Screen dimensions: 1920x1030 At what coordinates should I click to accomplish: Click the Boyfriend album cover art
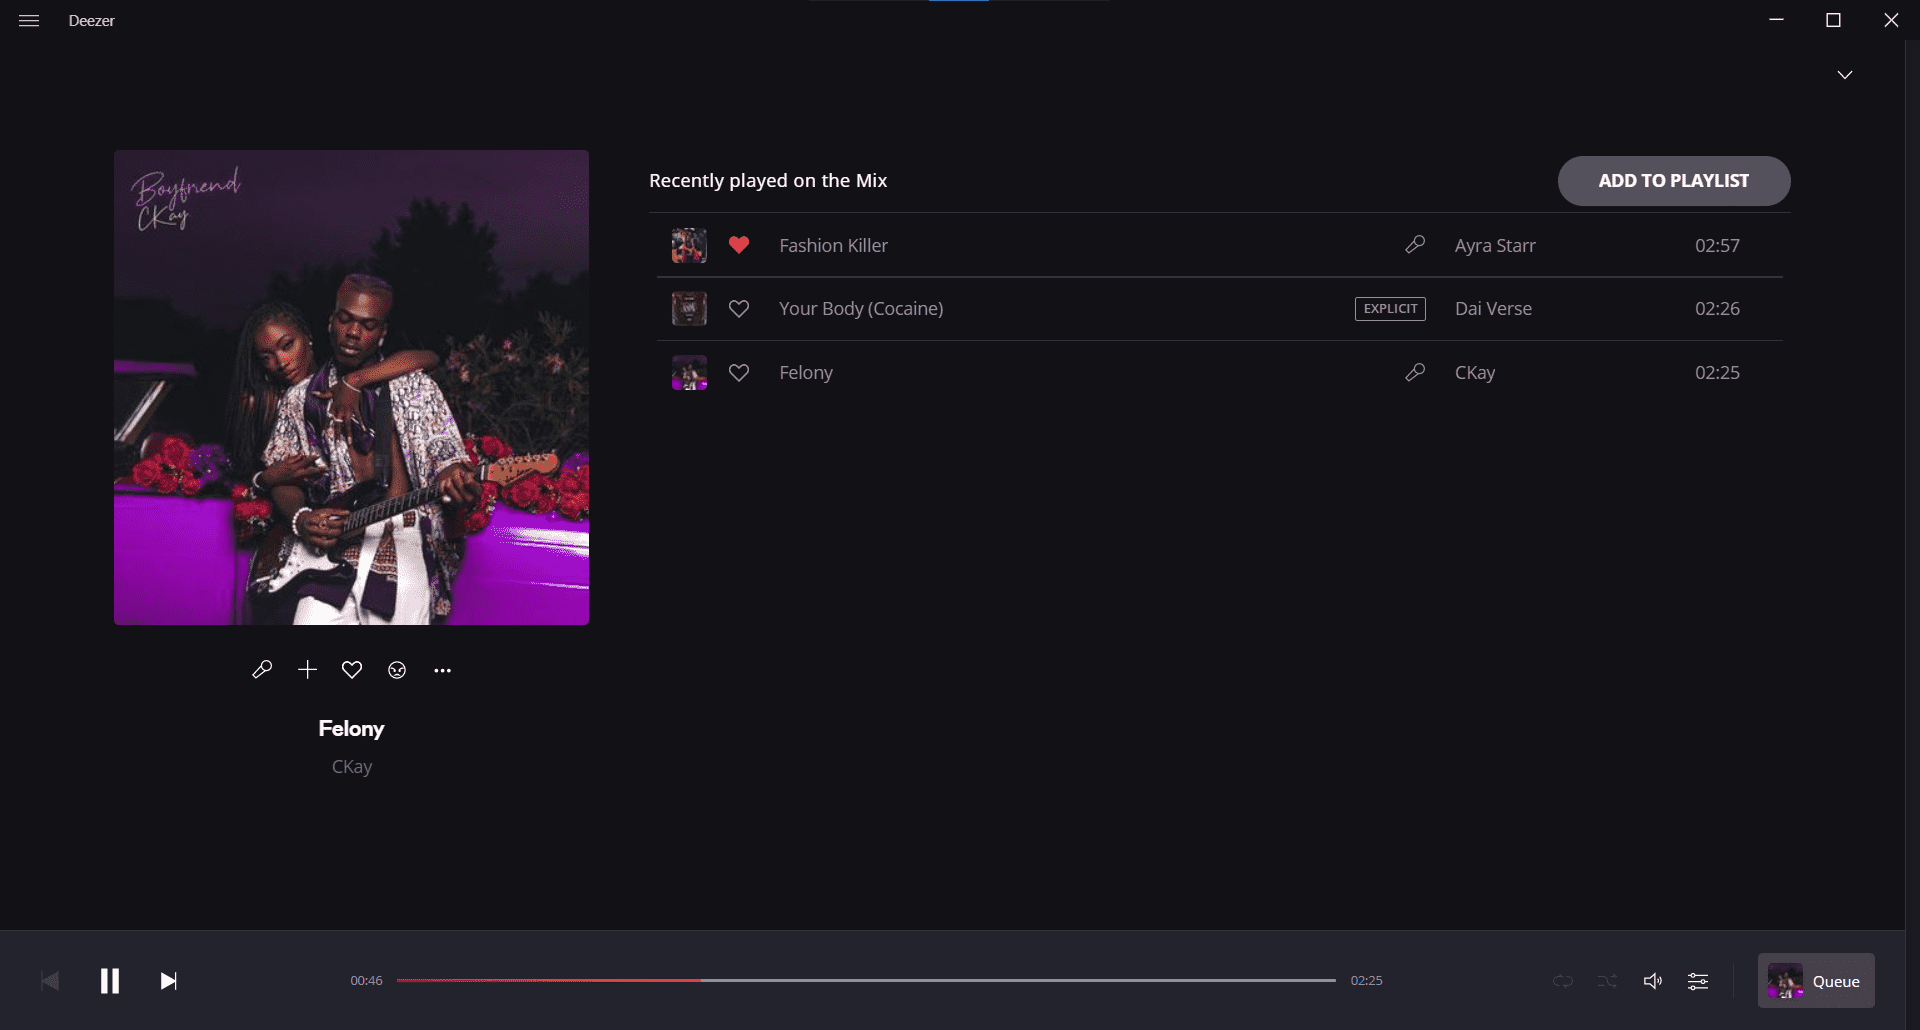coord(351,388)
